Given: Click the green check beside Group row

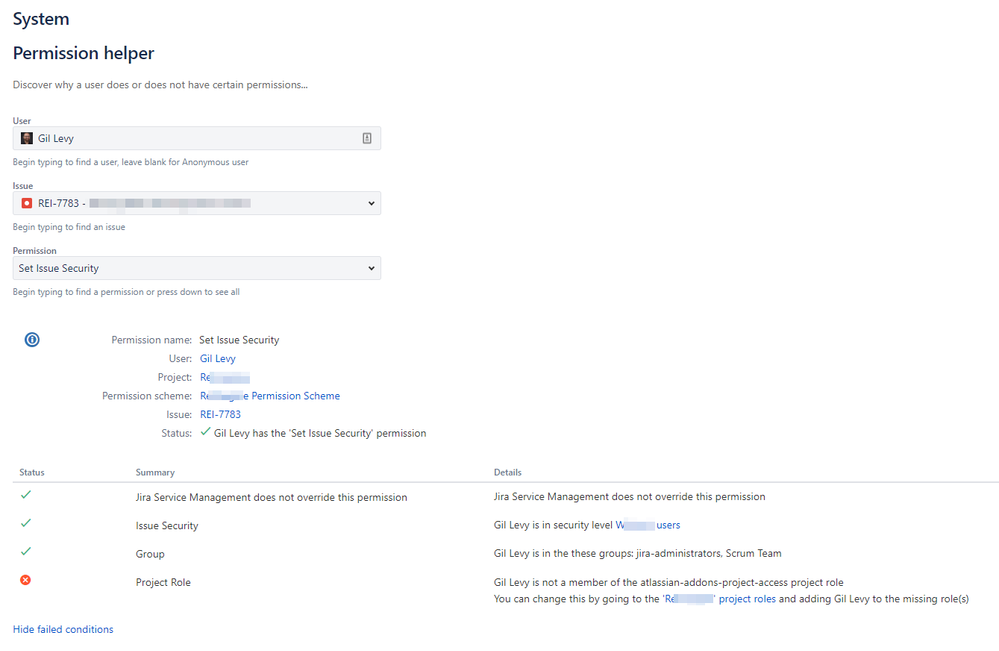Looking at the screenshot, I should (x=26, y=551).
